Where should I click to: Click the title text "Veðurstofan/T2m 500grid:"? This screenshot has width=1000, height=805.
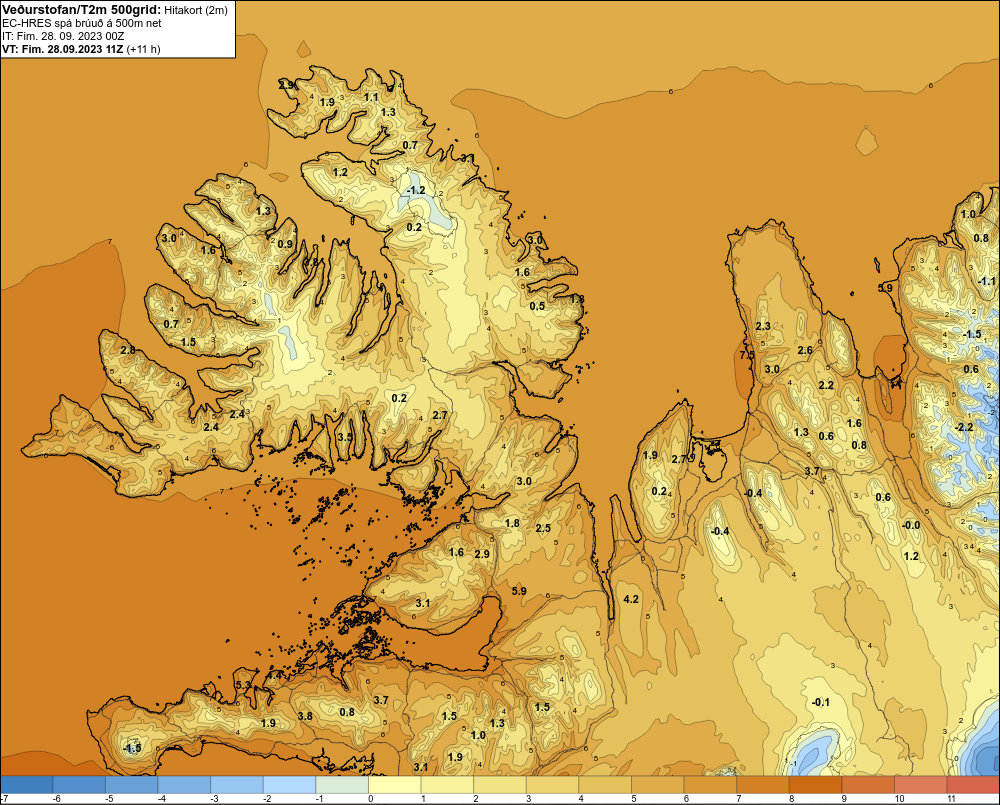82,10
